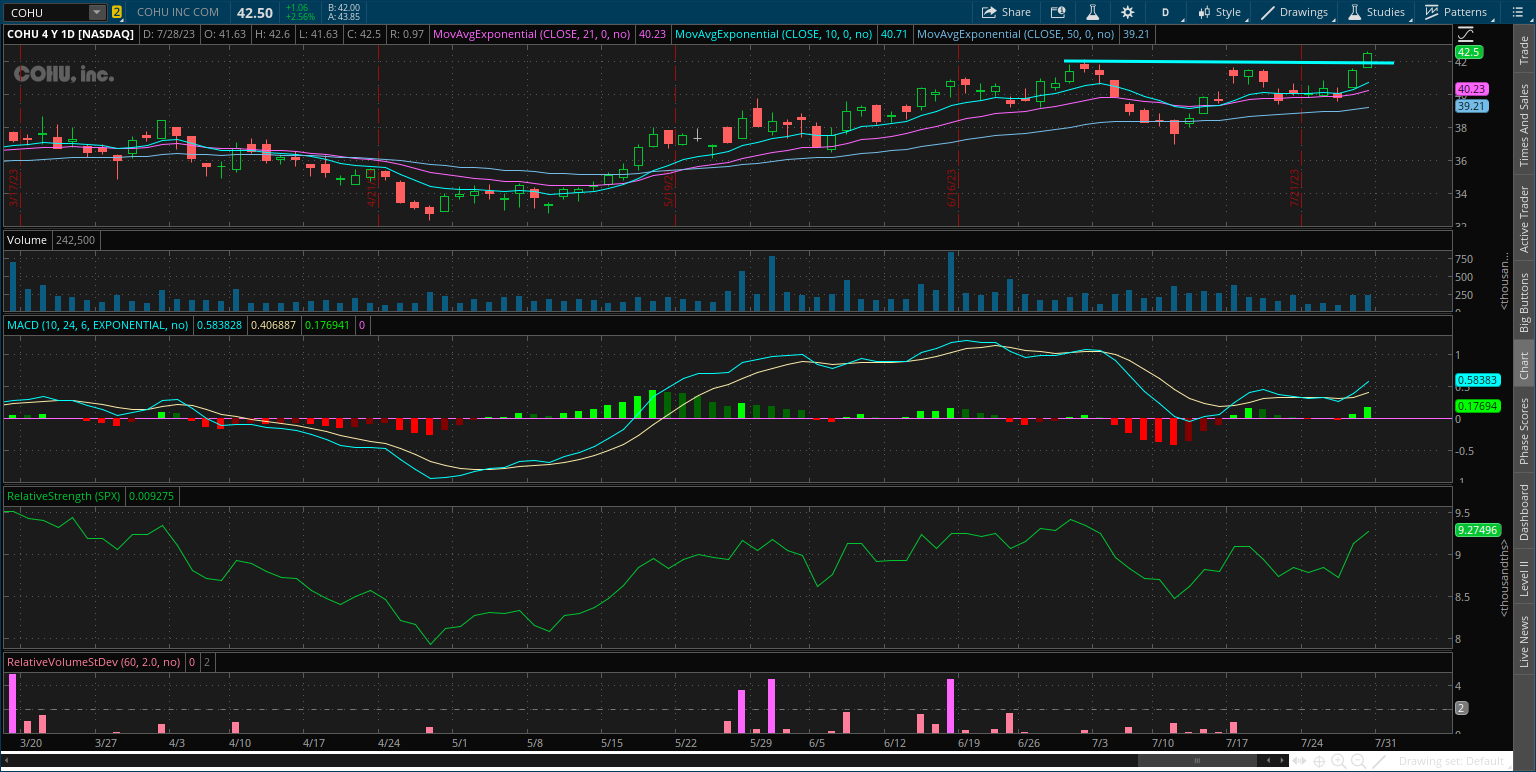The height and width of the screenshot is (772, 1536).
Task: Click the last price 42.50 in header
Action: pos(255,12)
